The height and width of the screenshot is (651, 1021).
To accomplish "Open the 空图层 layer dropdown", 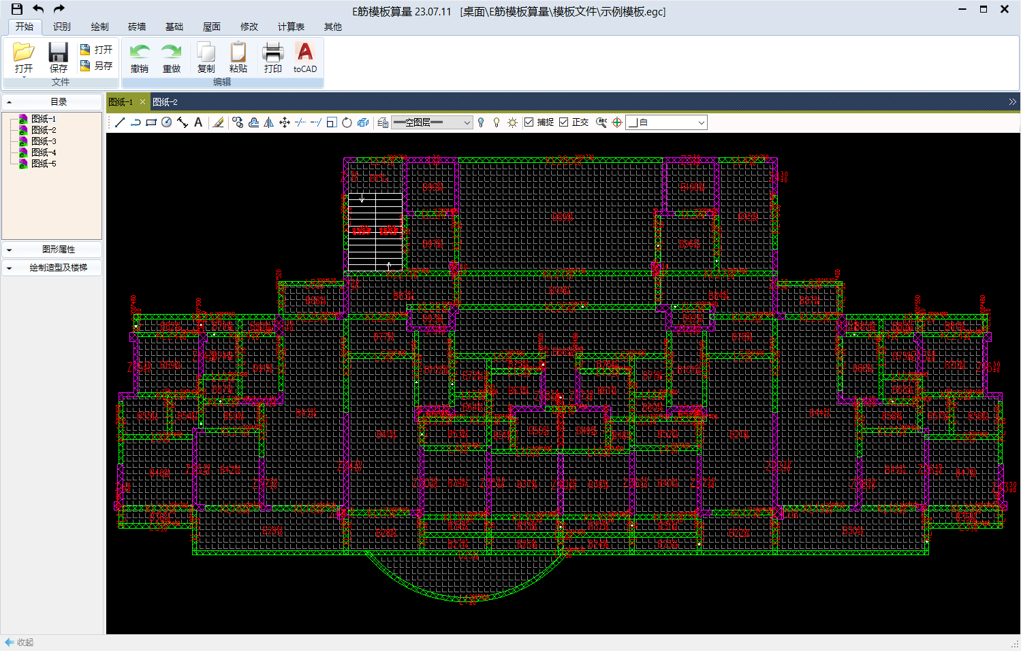I will pyautogui.click(x=432, y=122).
